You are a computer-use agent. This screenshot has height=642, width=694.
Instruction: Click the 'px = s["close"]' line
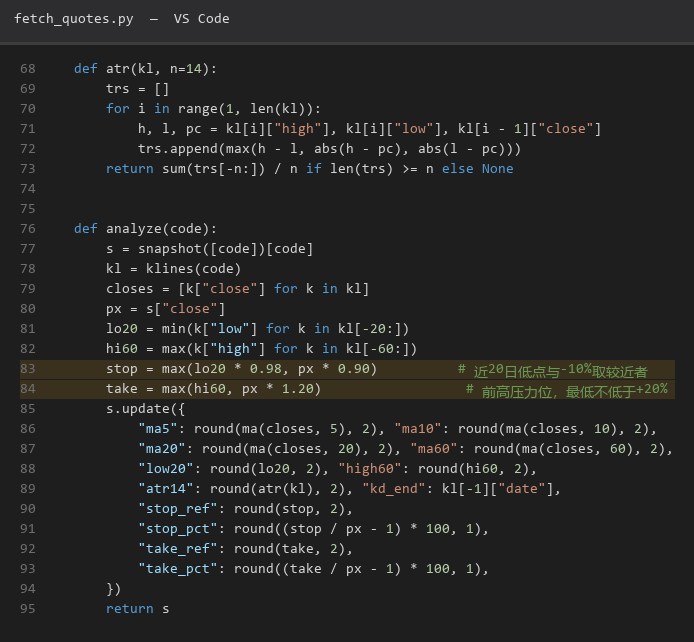click(x=166, y=308)
